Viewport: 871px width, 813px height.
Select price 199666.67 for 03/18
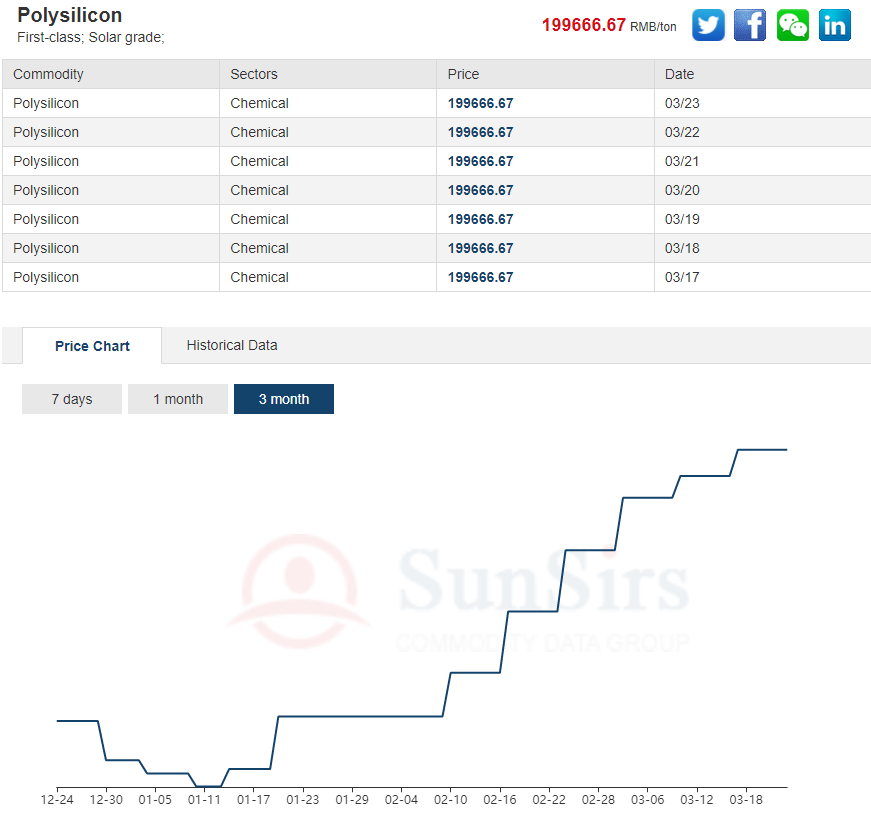click(480, 248)
